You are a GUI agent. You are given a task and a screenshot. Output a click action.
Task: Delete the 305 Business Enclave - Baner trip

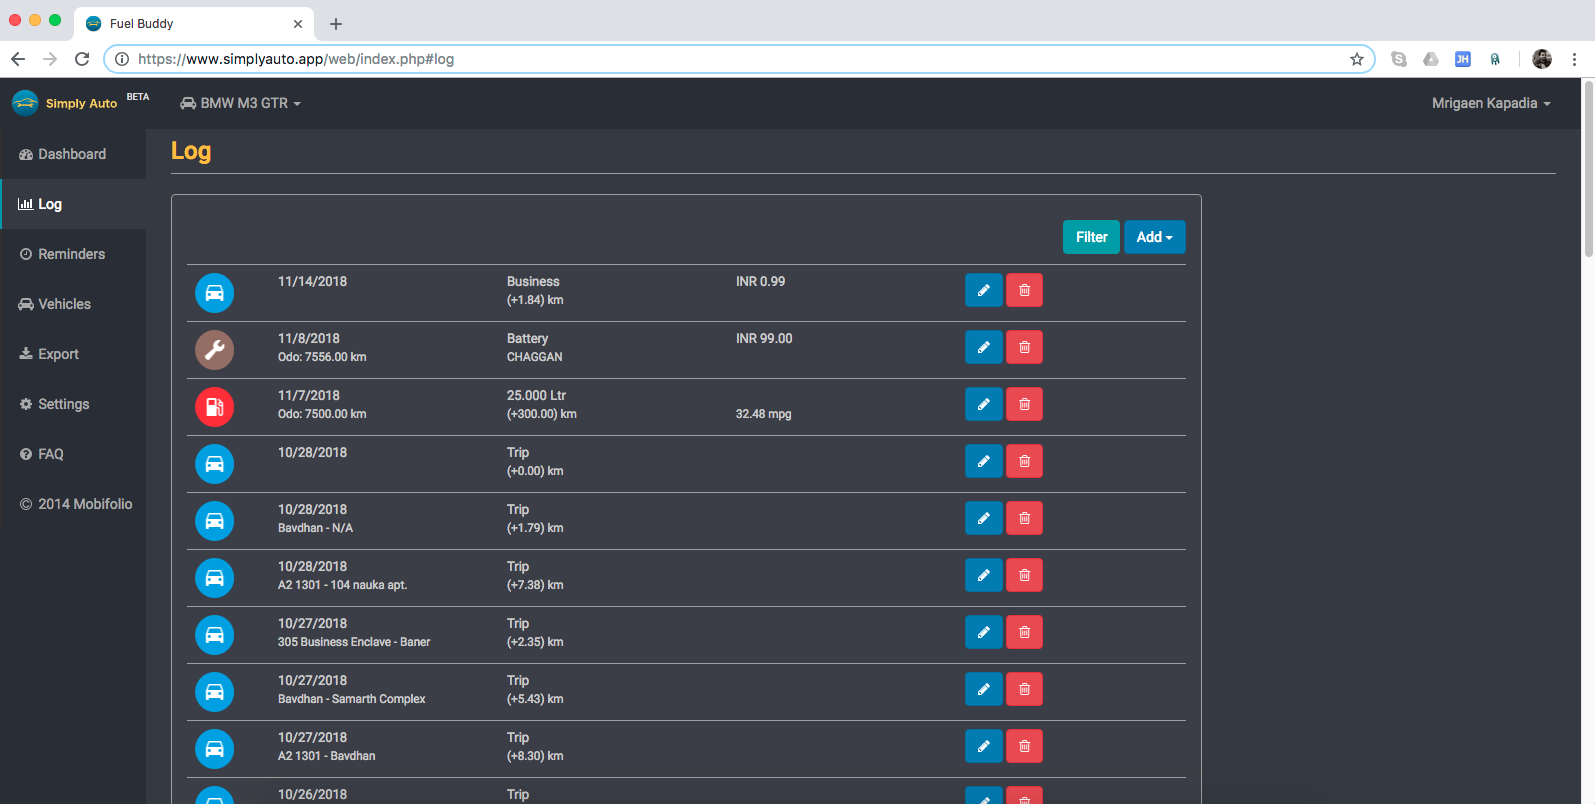click(x=1024, y=632)
